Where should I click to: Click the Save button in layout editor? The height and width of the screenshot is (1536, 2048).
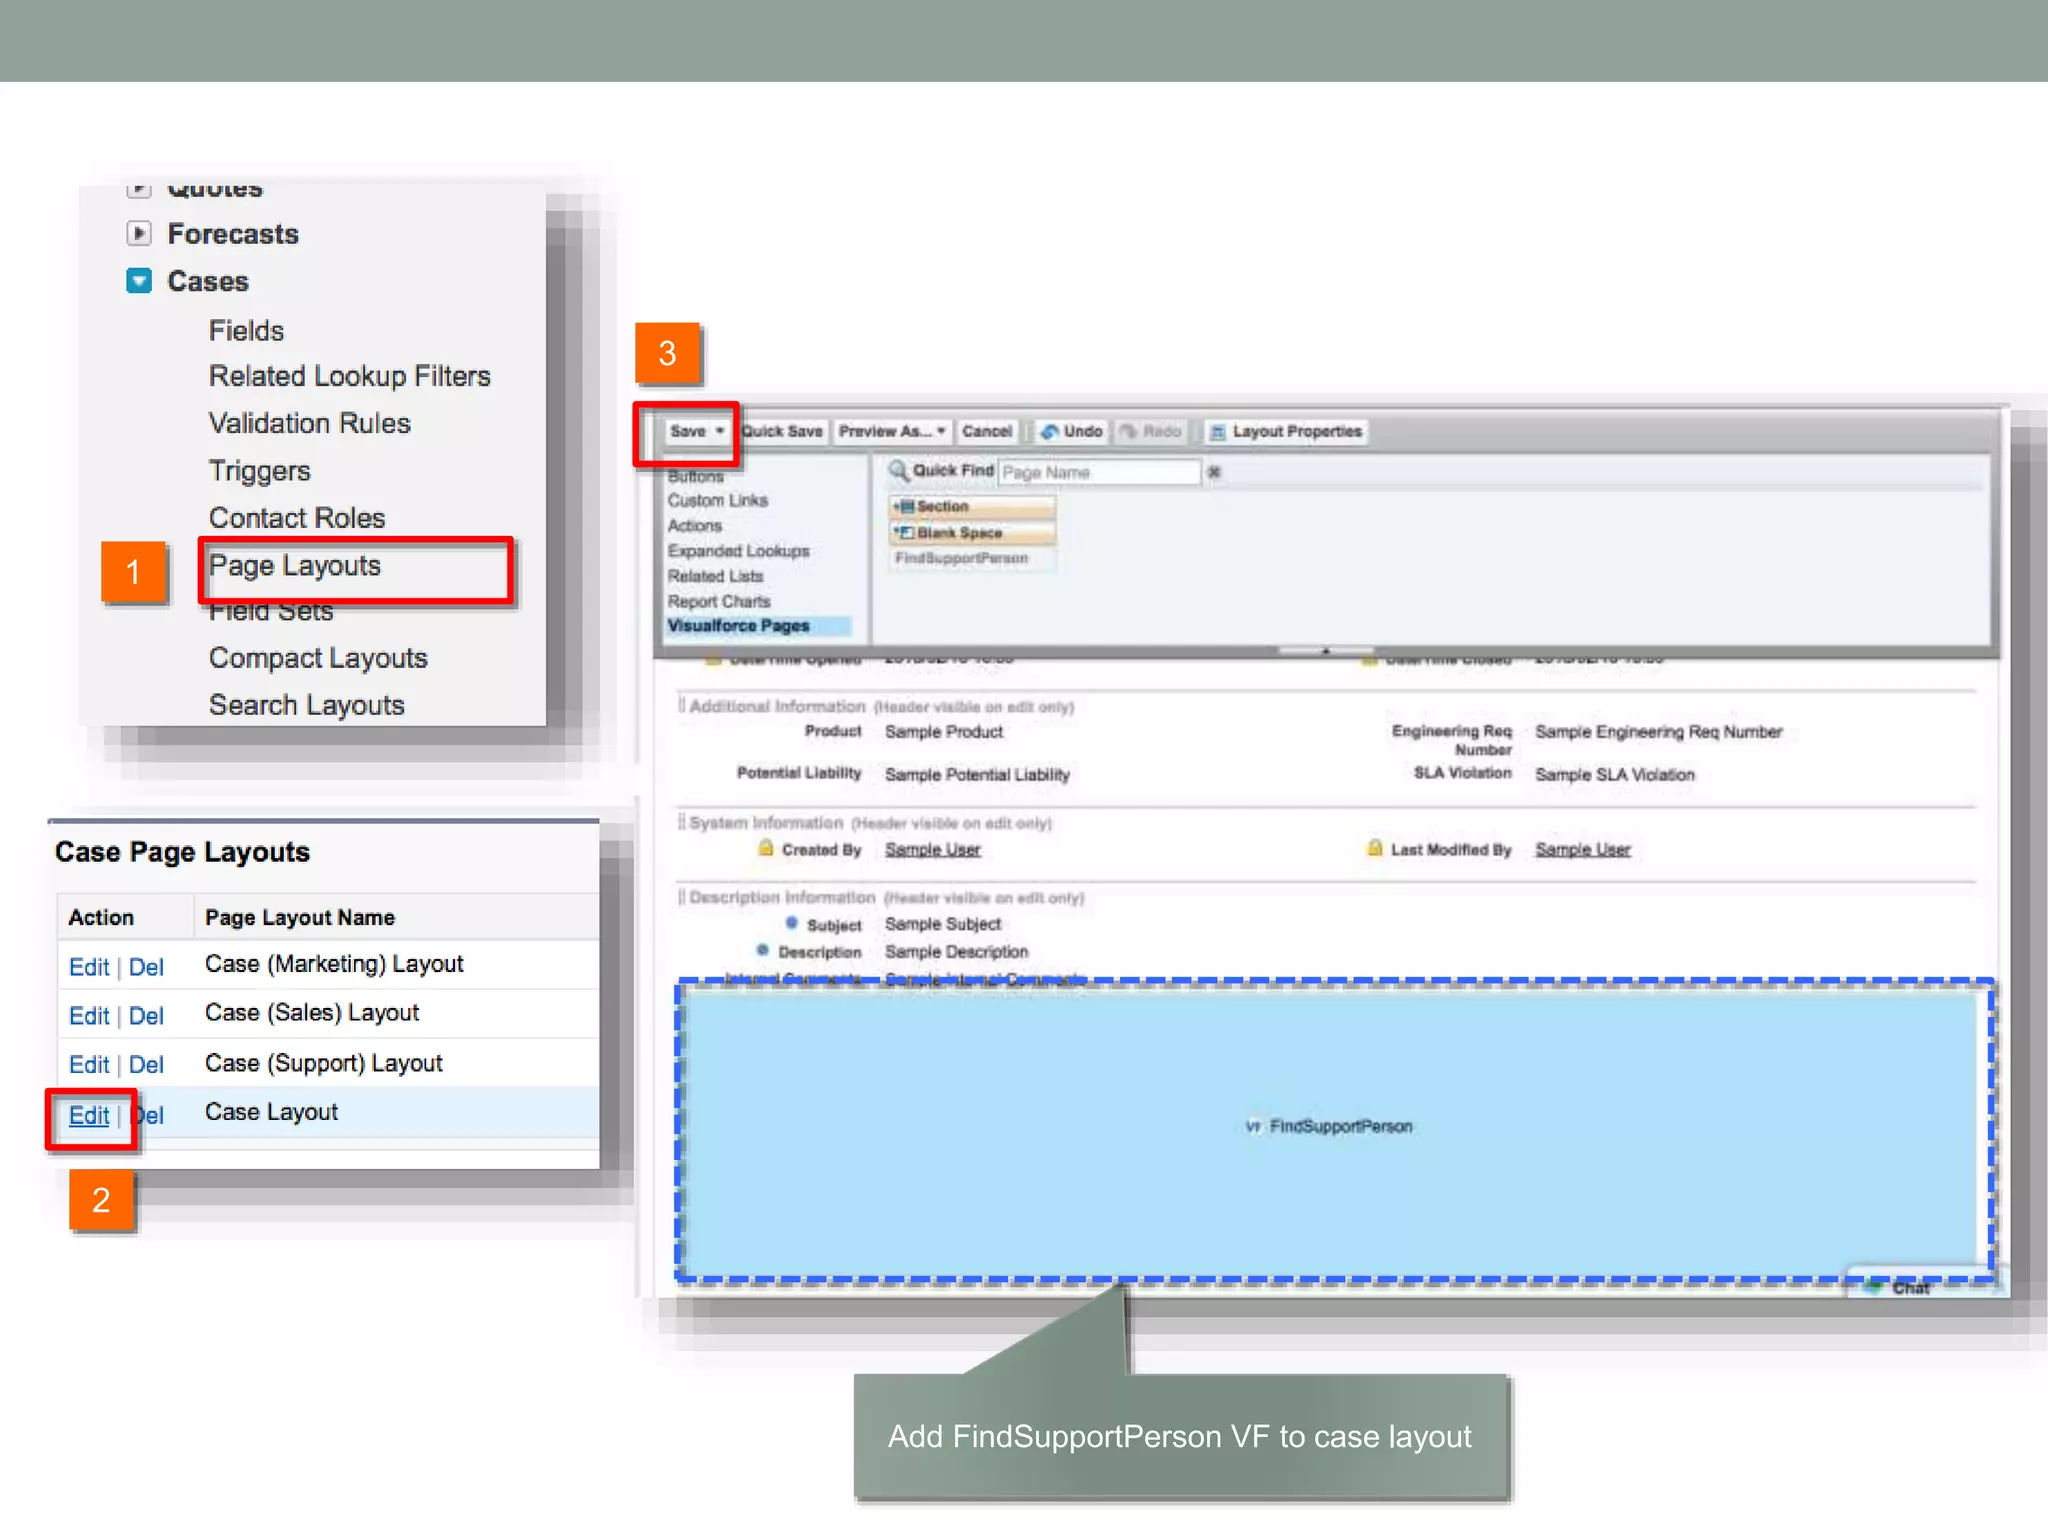[x=688, y=431]
